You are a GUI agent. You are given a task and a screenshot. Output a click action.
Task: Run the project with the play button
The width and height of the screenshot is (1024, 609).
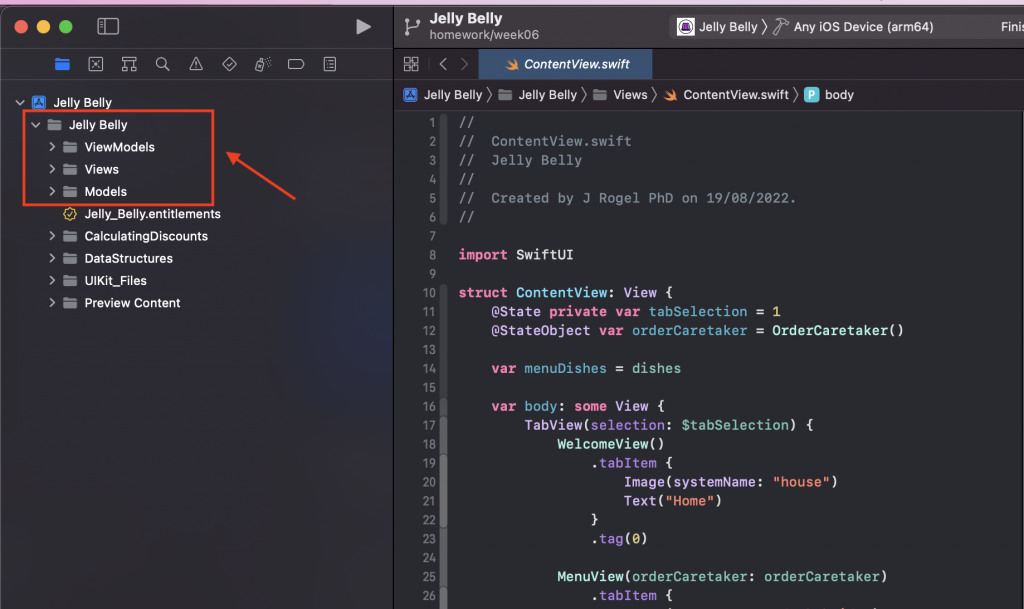(363, 27)
